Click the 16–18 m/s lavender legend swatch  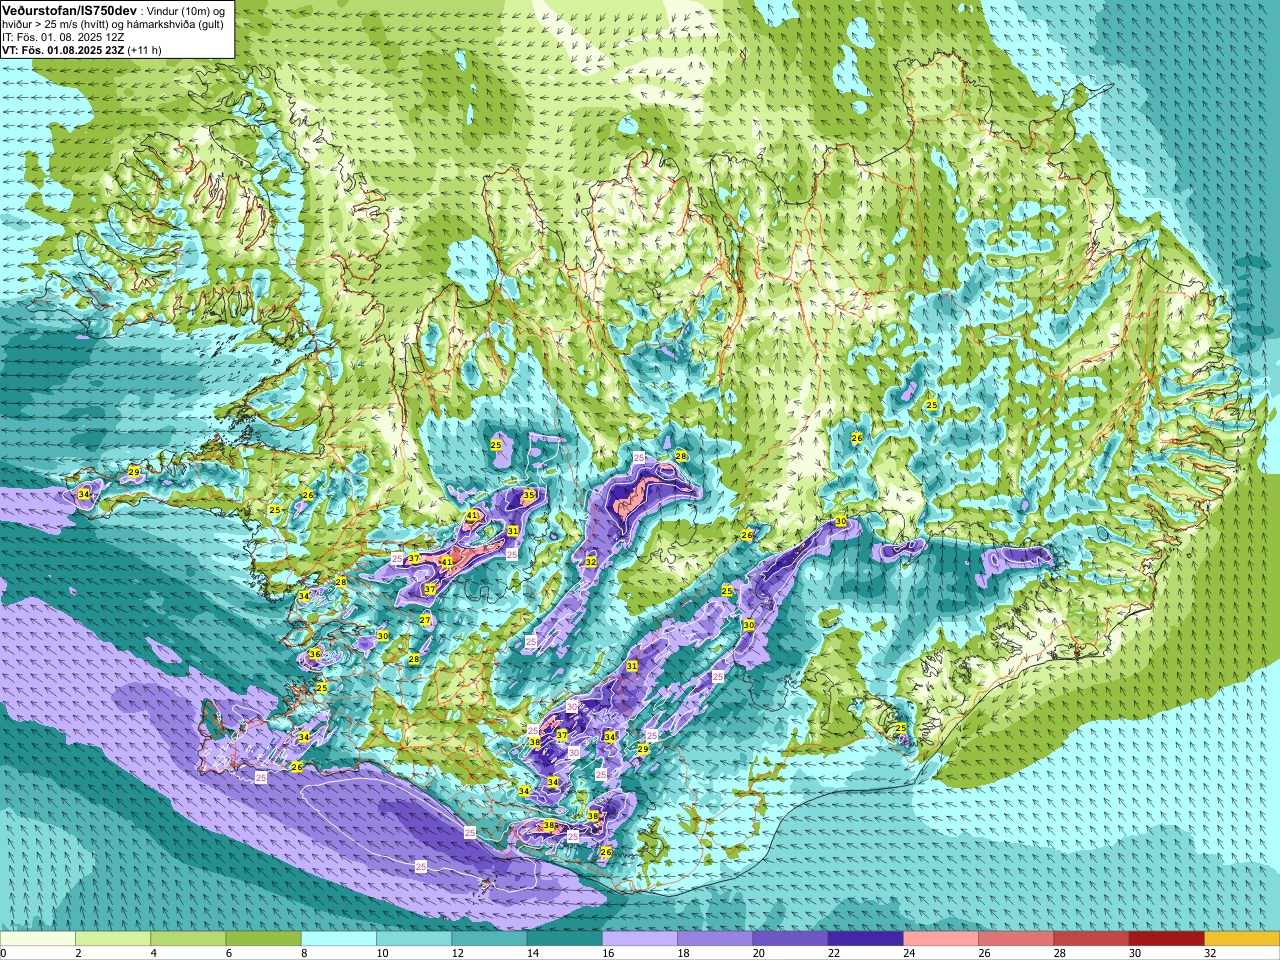coord(640,939)
